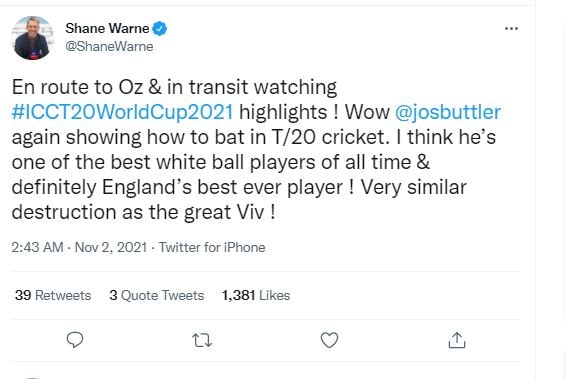Click the blue verified badge
Viewport: 566px width, 379px height.
(x=160, y=29)
